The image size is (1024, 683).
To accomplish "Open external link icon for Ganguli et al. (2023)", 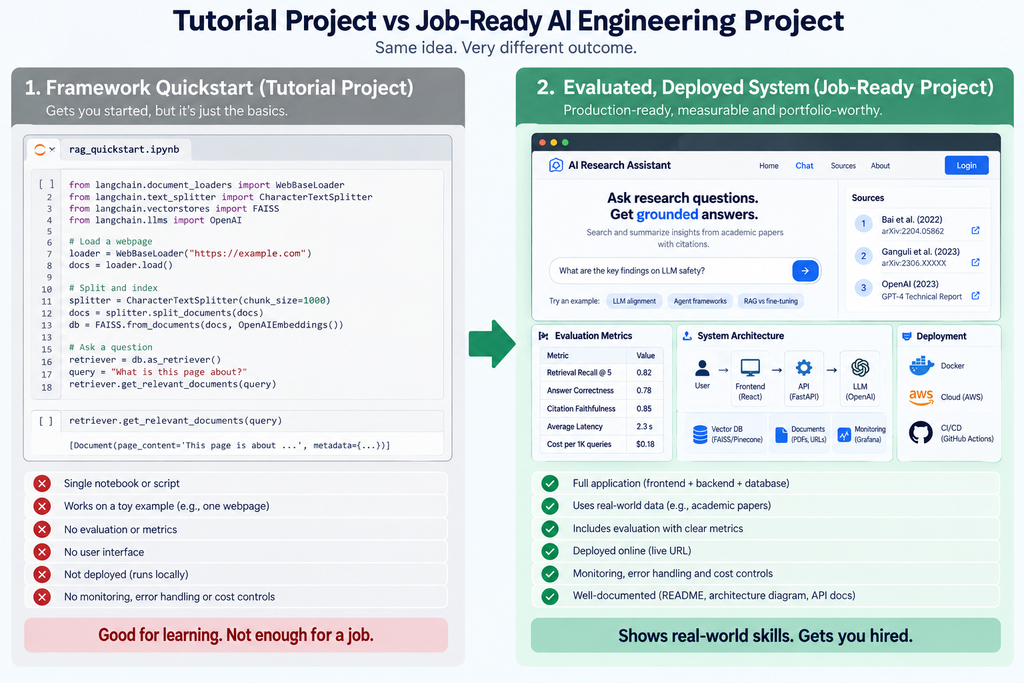I will point(975,262).
